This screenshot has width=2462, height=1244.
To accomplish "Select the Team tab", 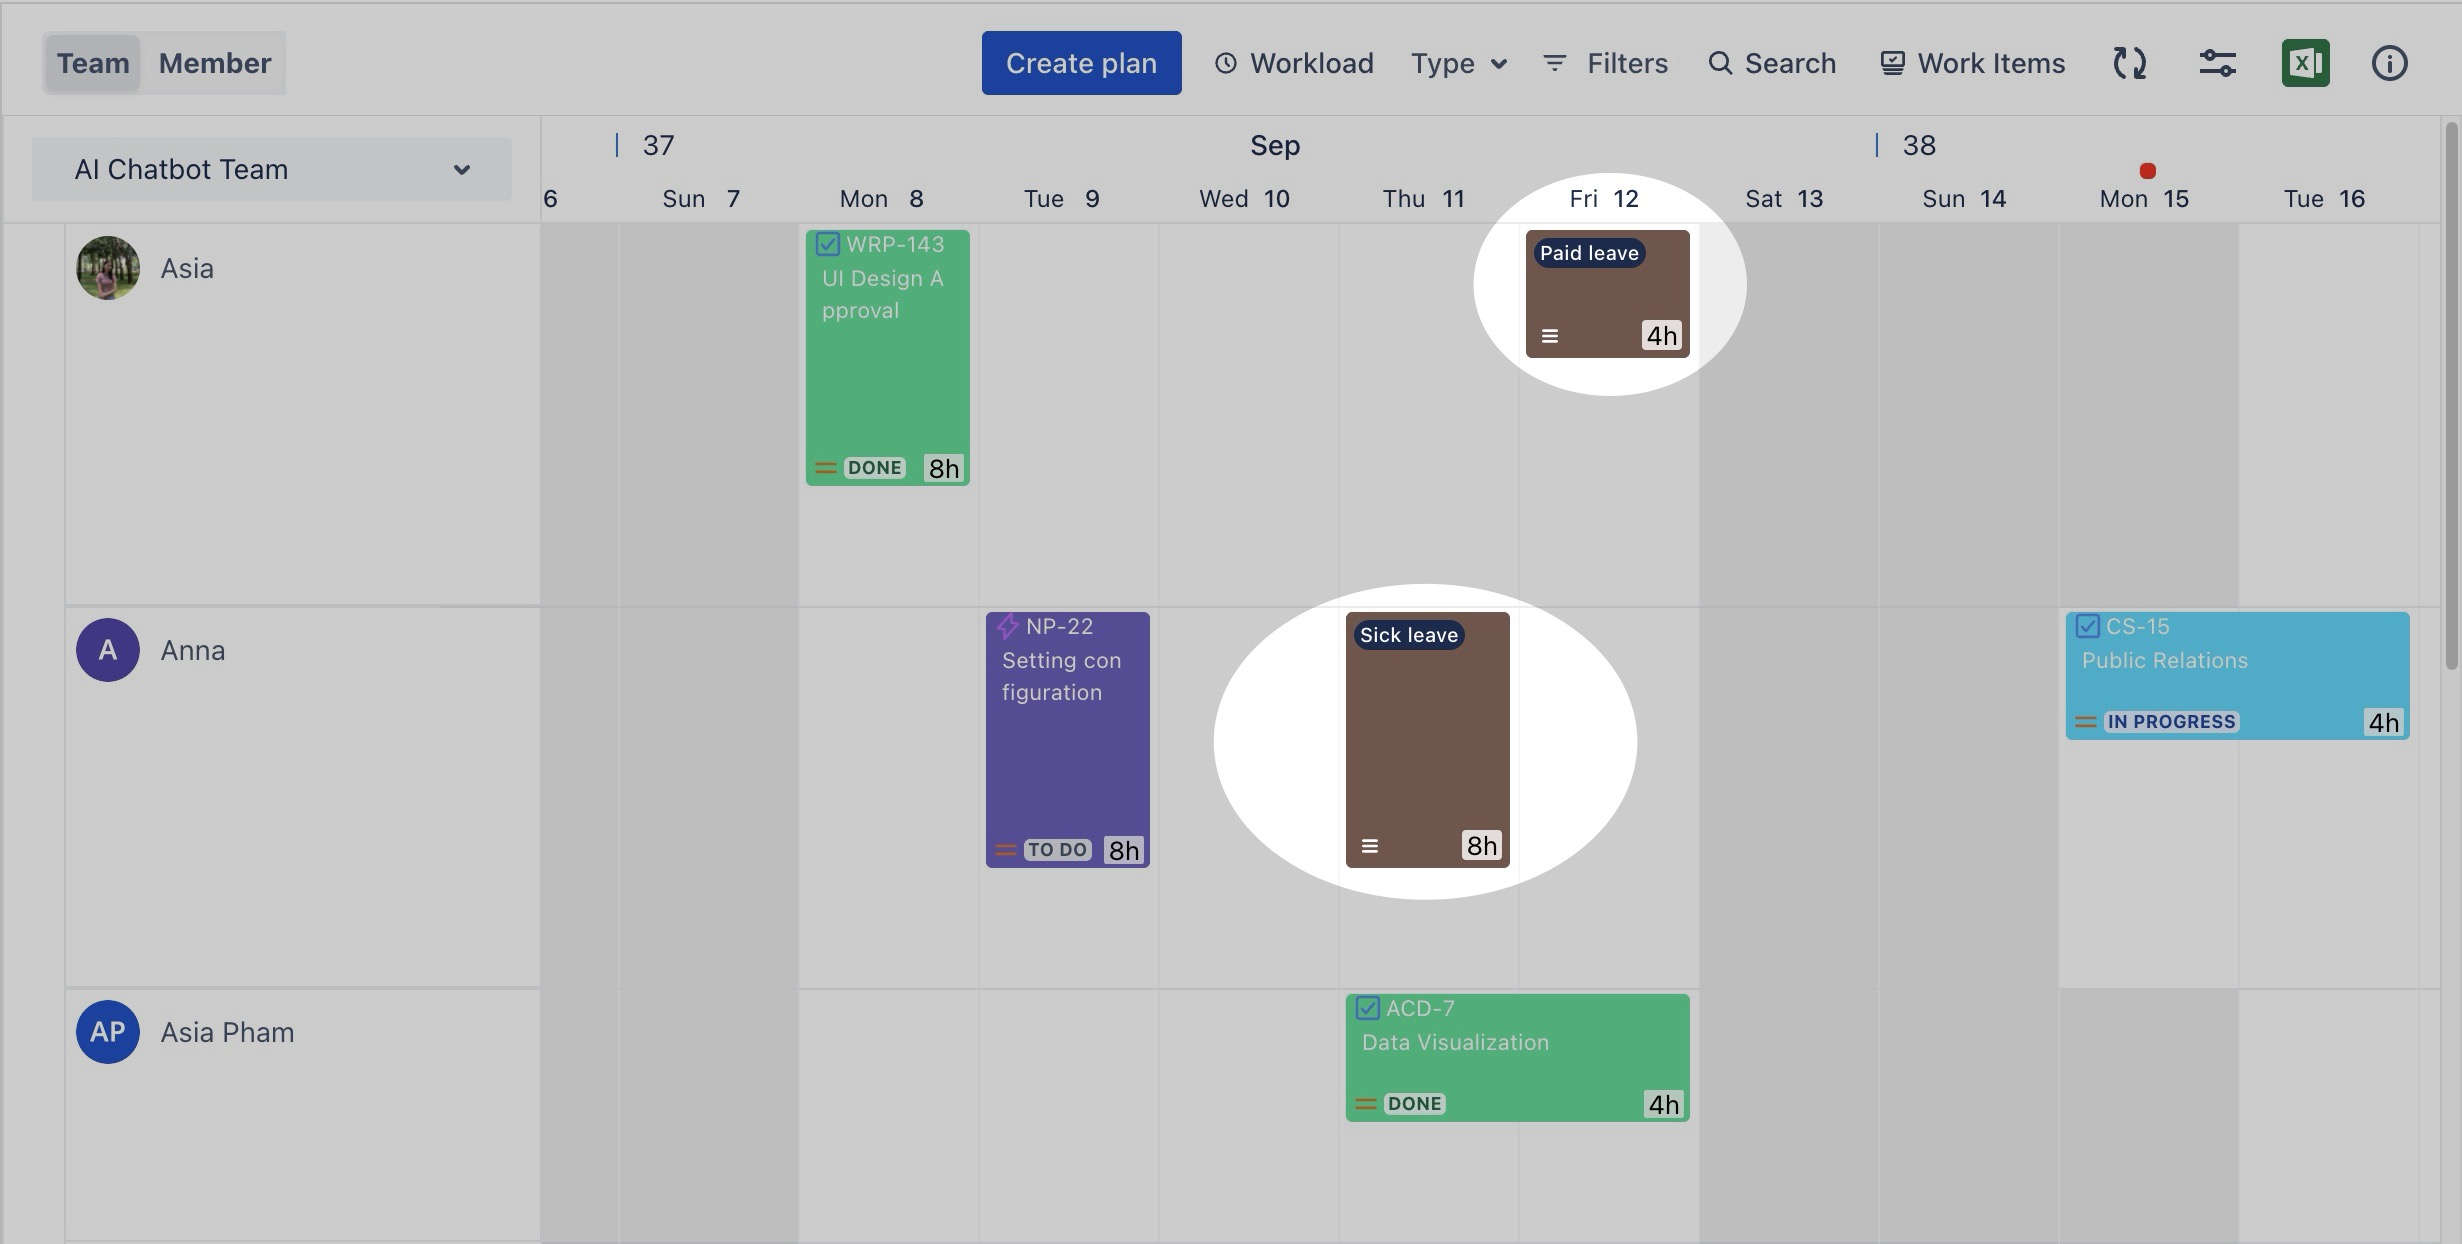I will point(93,63).
